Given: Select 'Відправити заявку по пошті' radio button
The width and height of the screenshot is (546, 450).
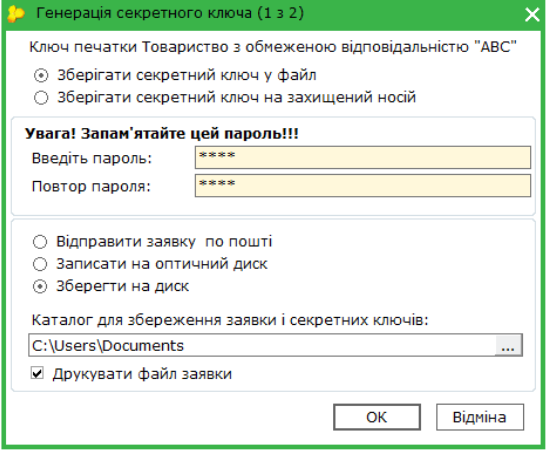Looking at the screenshot, I should [40, 242].
